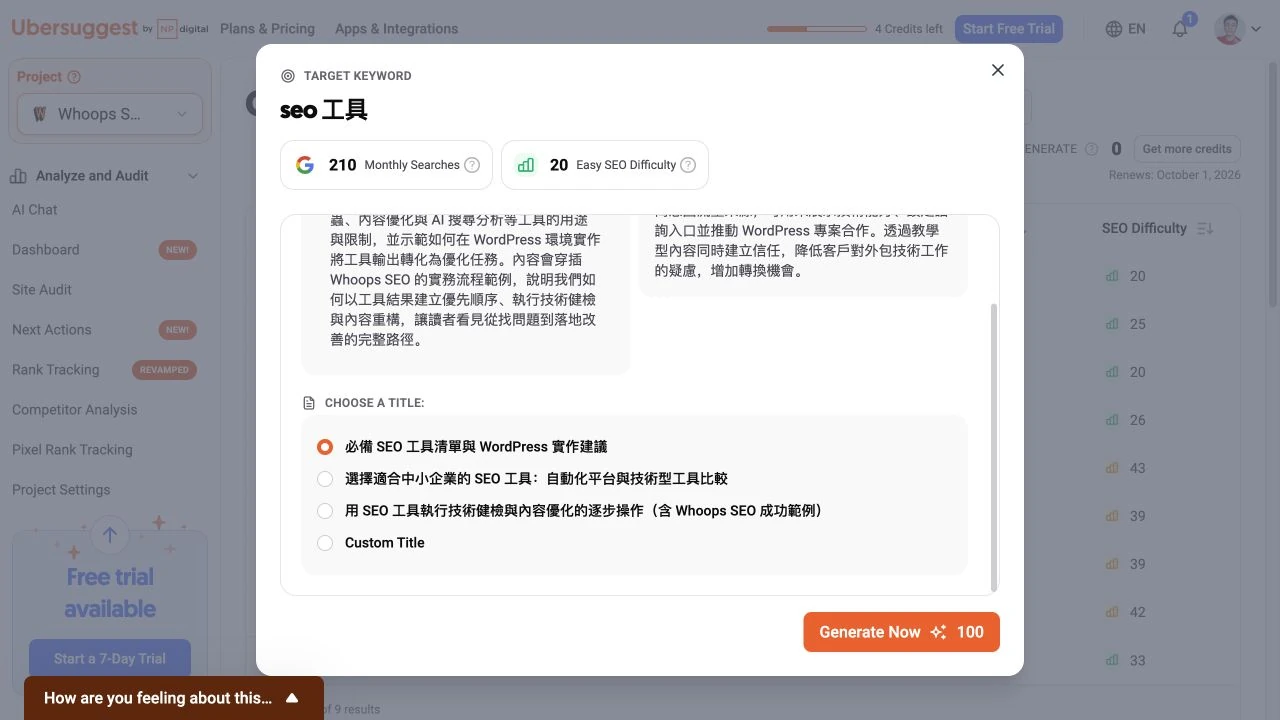Open Apps & Integrations

click(396, 29)
